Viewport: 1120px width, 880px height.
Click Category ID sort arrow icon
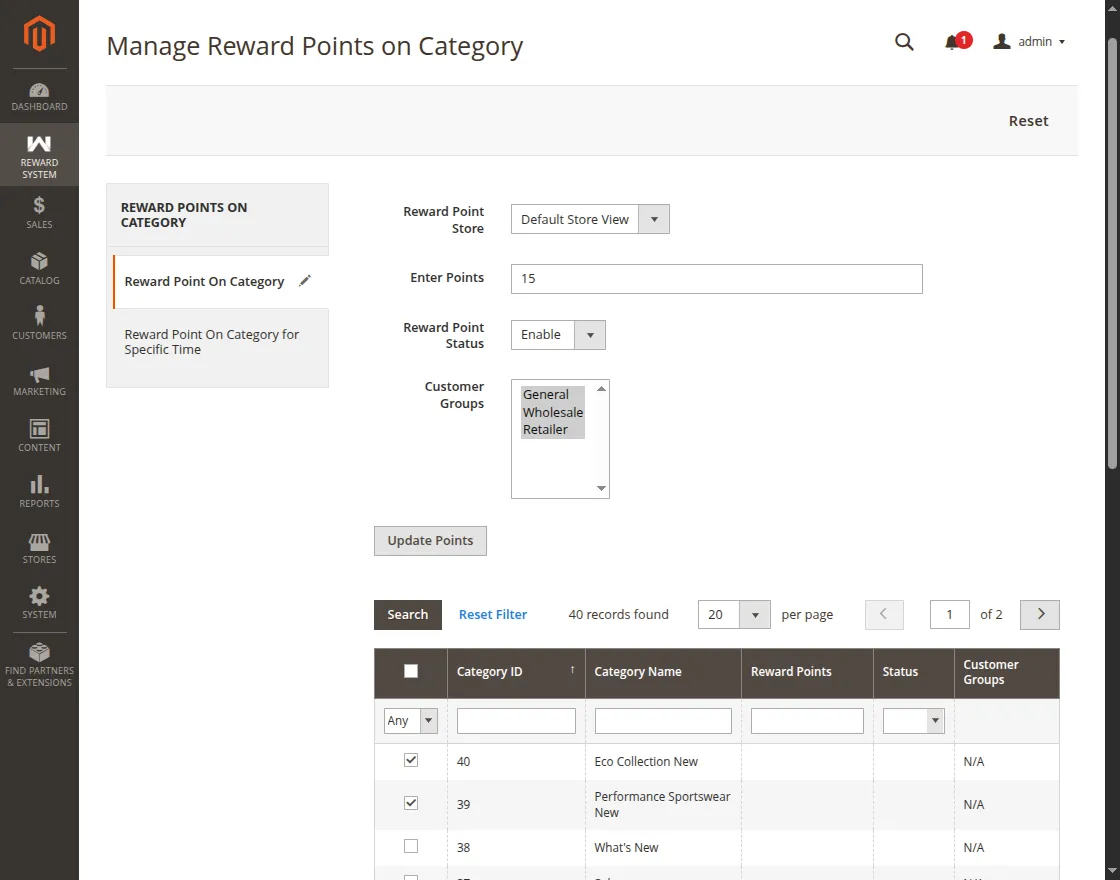(572, 670)
